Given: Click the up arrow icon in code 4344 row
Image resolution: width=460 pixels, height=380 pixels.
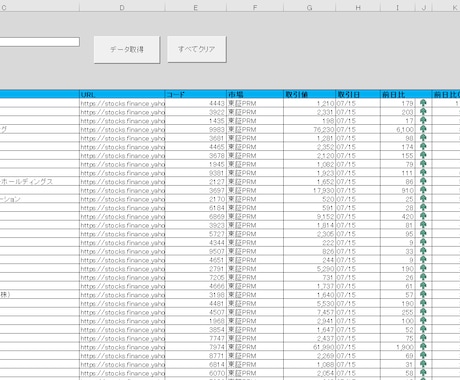Looking at the screenshot, I should click(x=423, y=242).
